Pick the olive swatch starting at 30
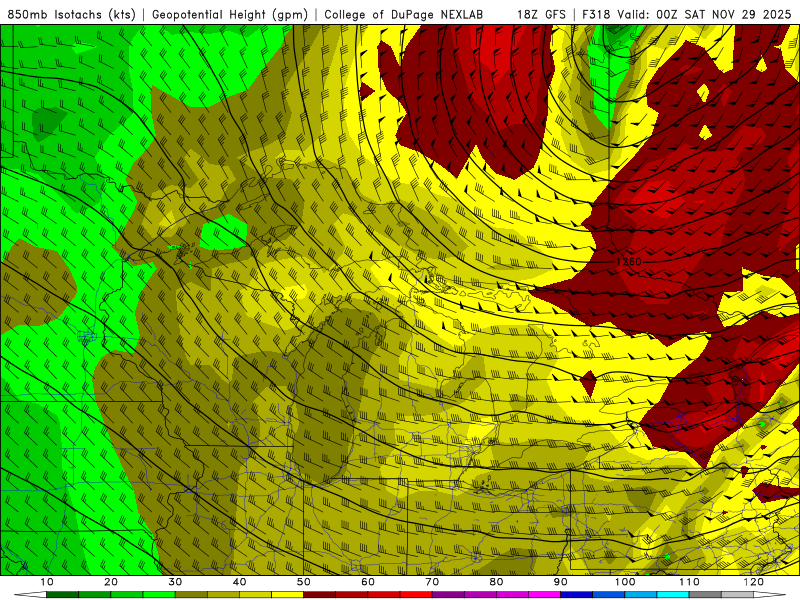 [191, 595]
